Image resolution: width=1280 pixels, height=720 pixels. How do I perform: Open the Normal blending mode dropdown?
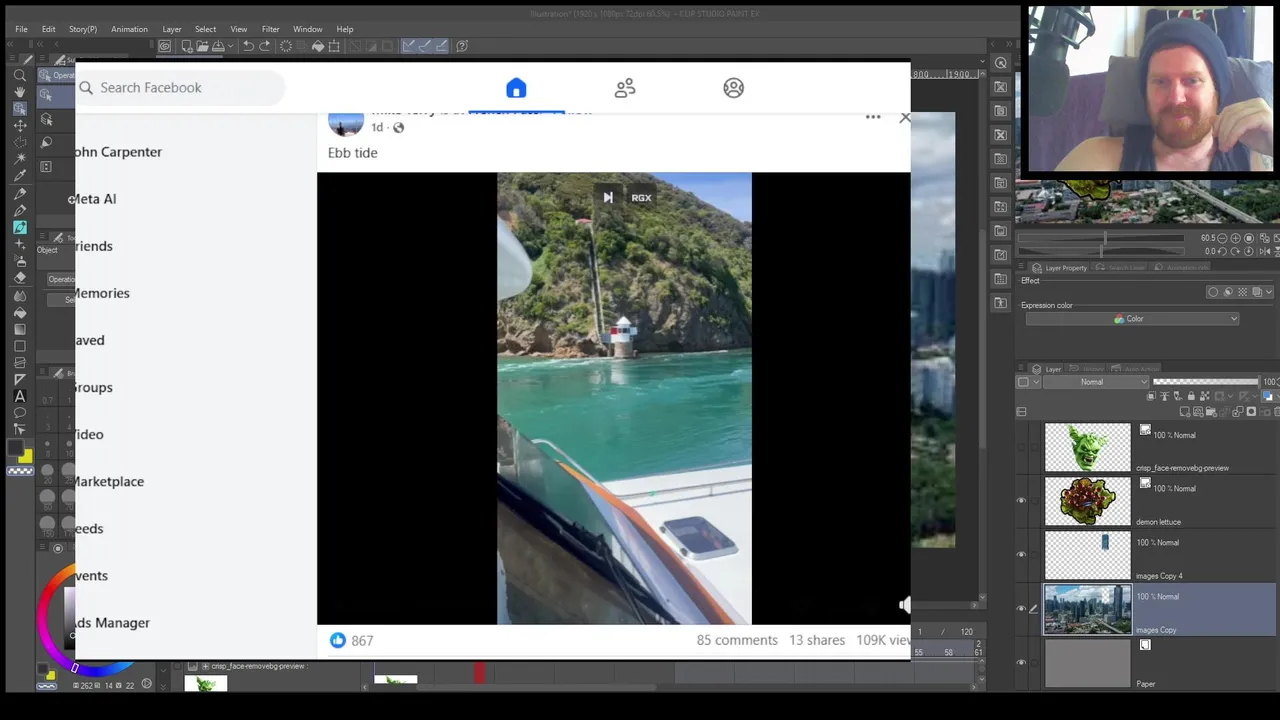[x=1095, y=382]
